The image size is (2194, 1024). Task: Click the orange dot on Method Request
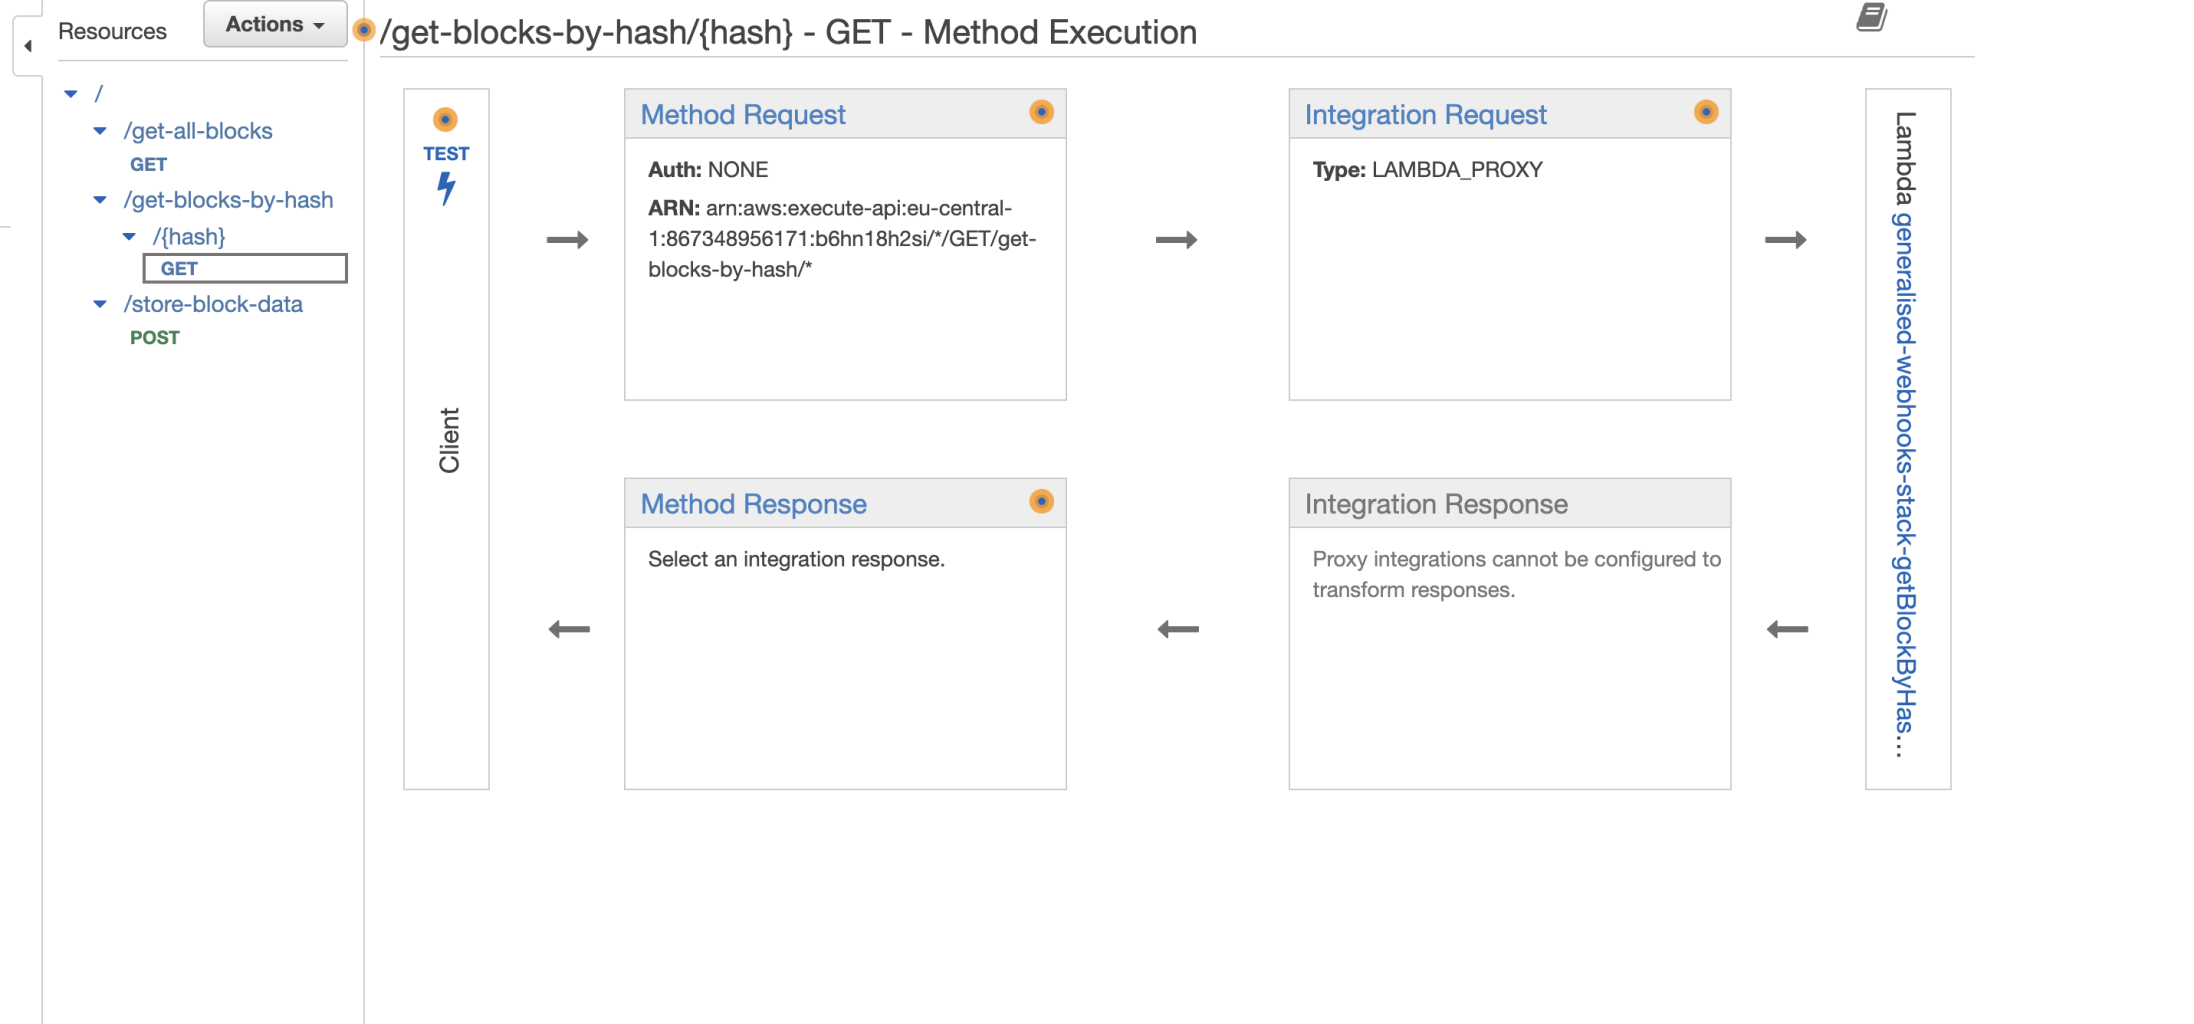click(x=1041, y=112)
